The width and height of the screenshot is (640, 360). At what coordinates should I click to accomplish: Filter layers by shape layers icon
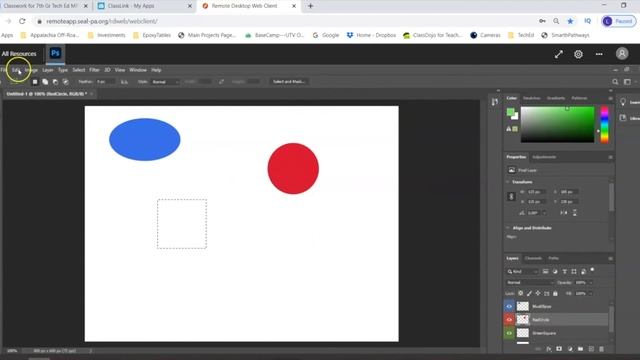574,271
